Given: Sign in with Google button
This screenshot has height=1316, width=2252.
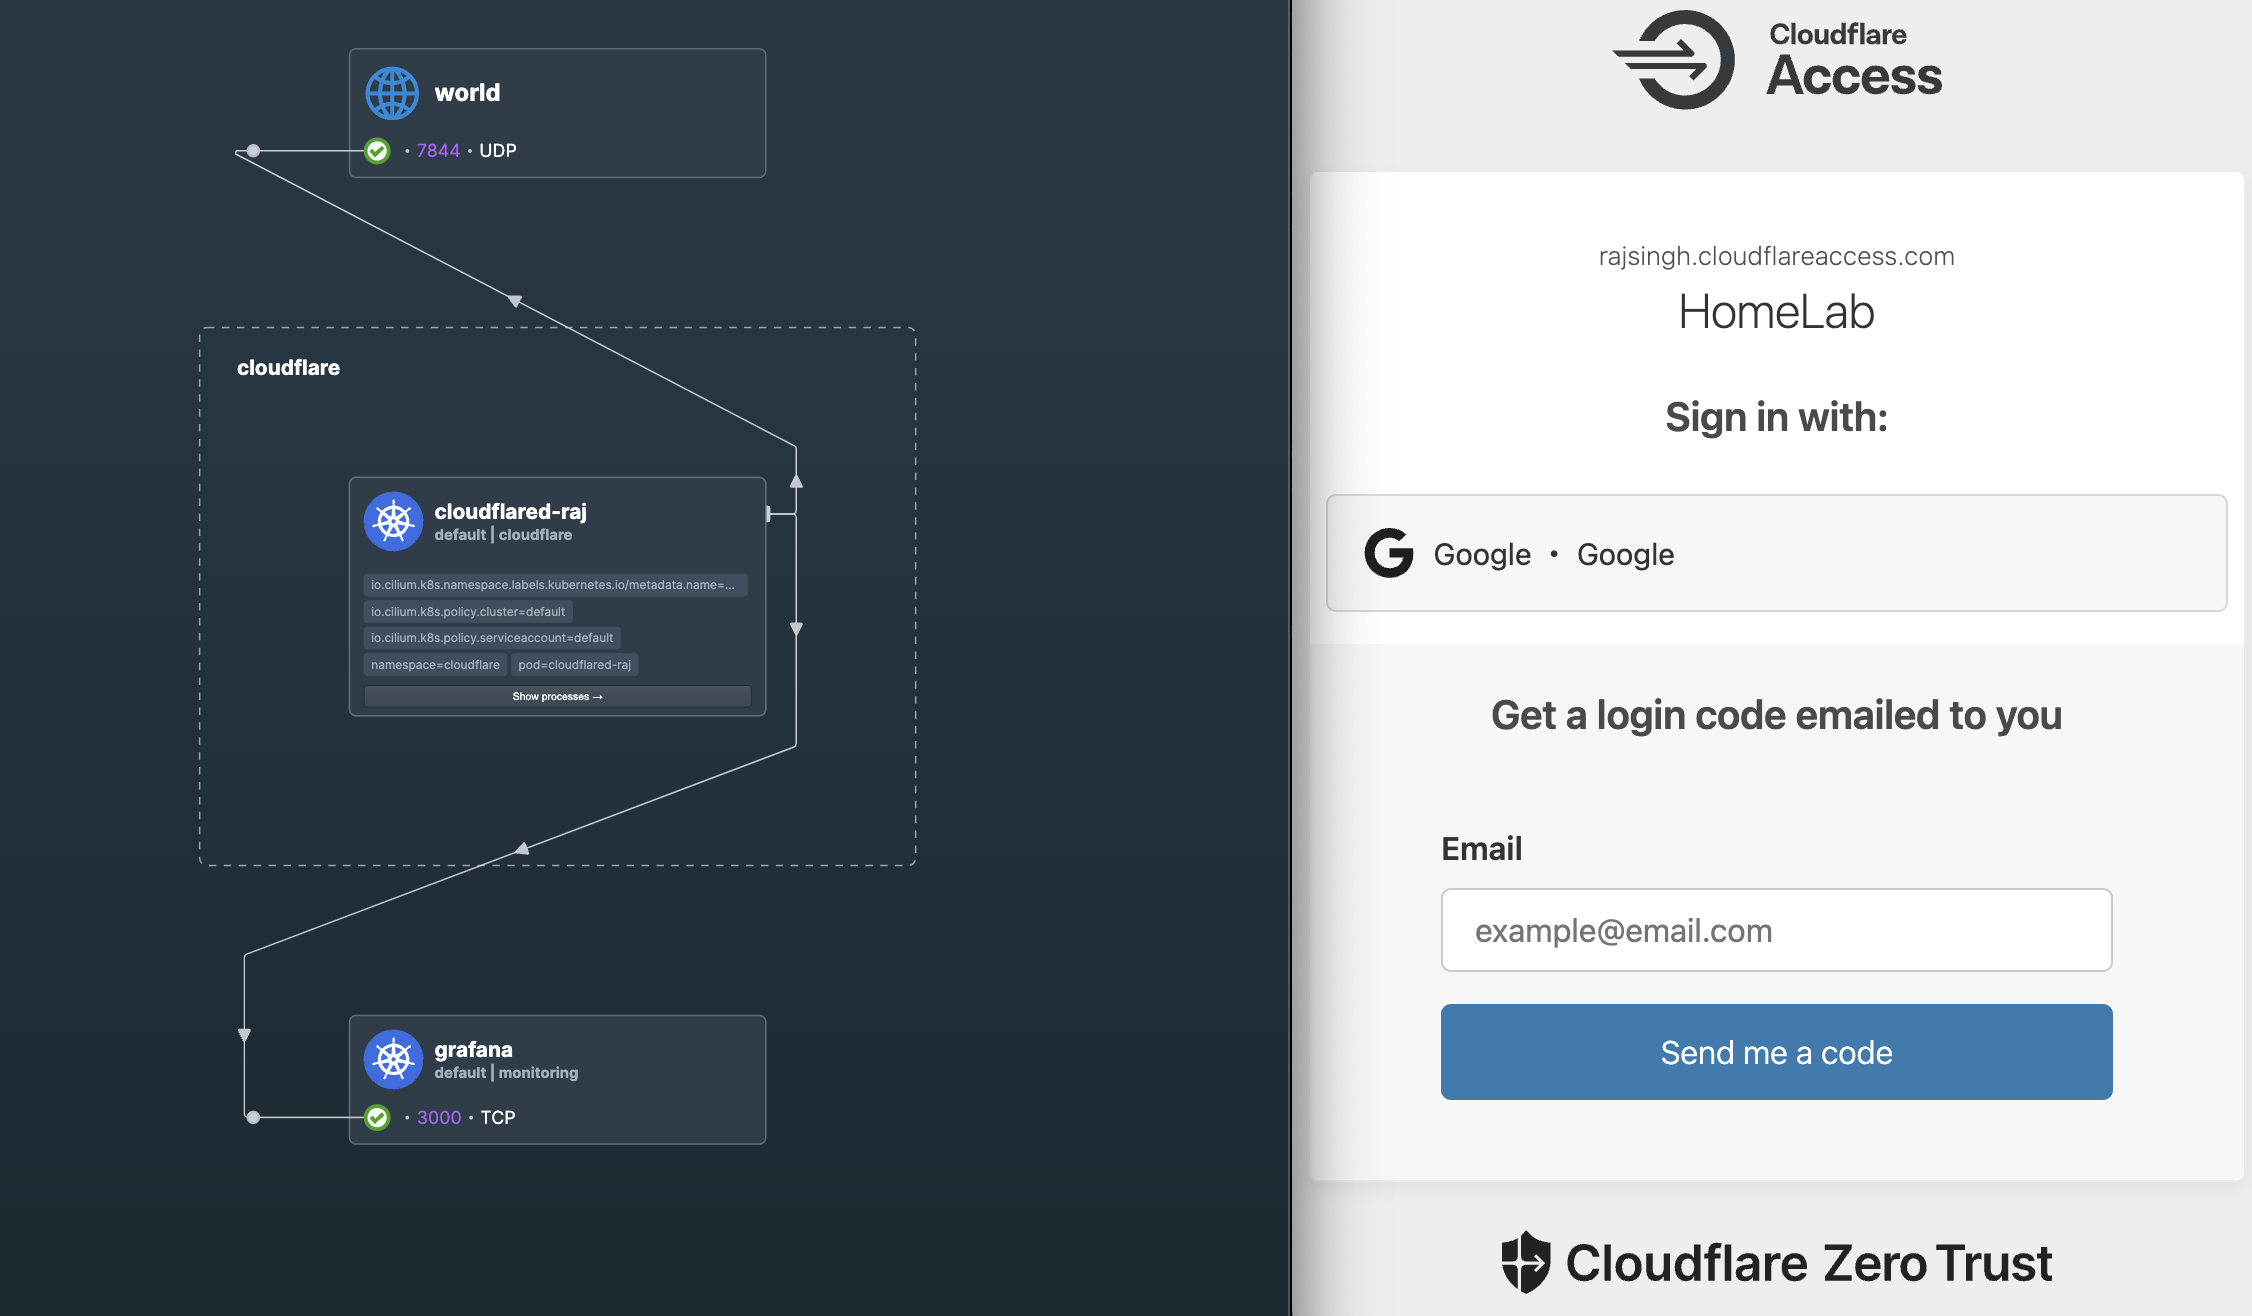Looking at the screenshot, I should (x=1776, y=553).
